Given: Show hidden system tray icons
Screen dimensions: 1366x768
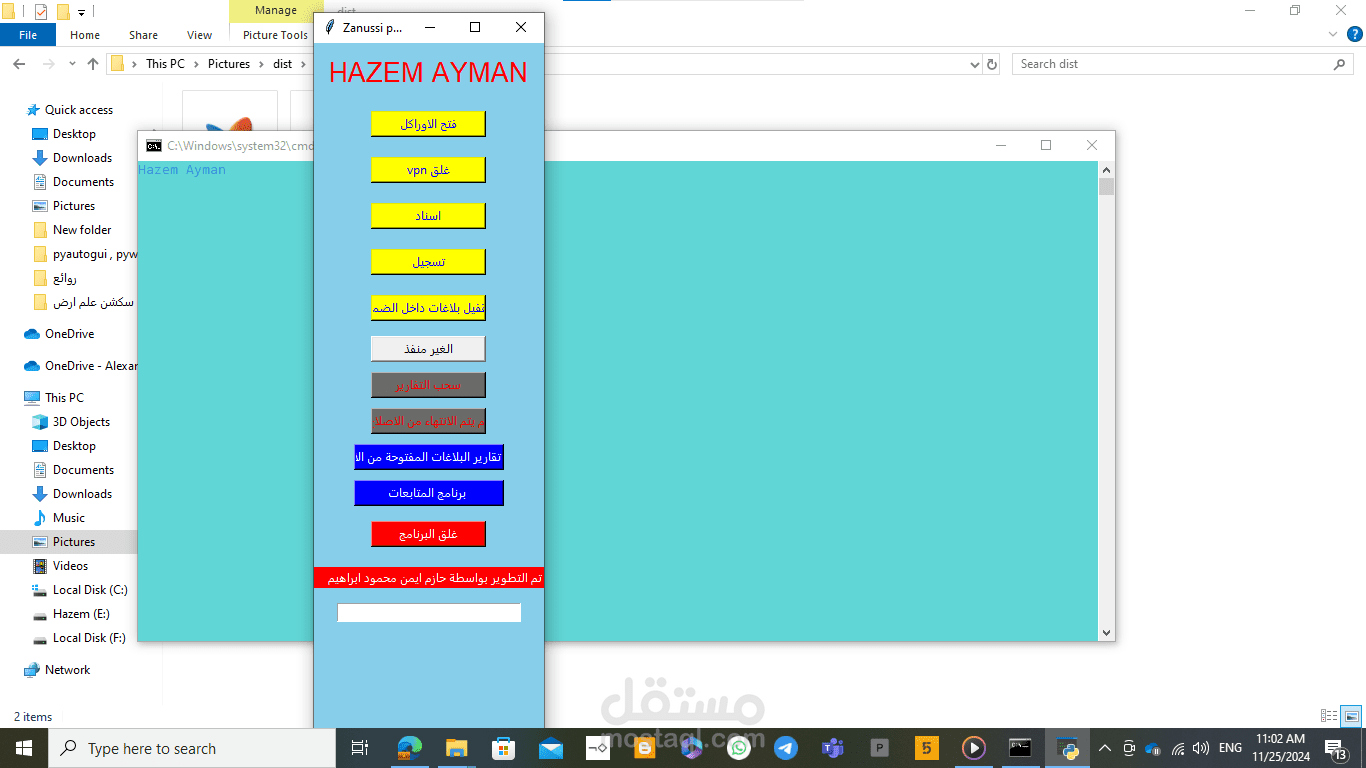Looking at the screenshot, I should (x=1105, y=748).
